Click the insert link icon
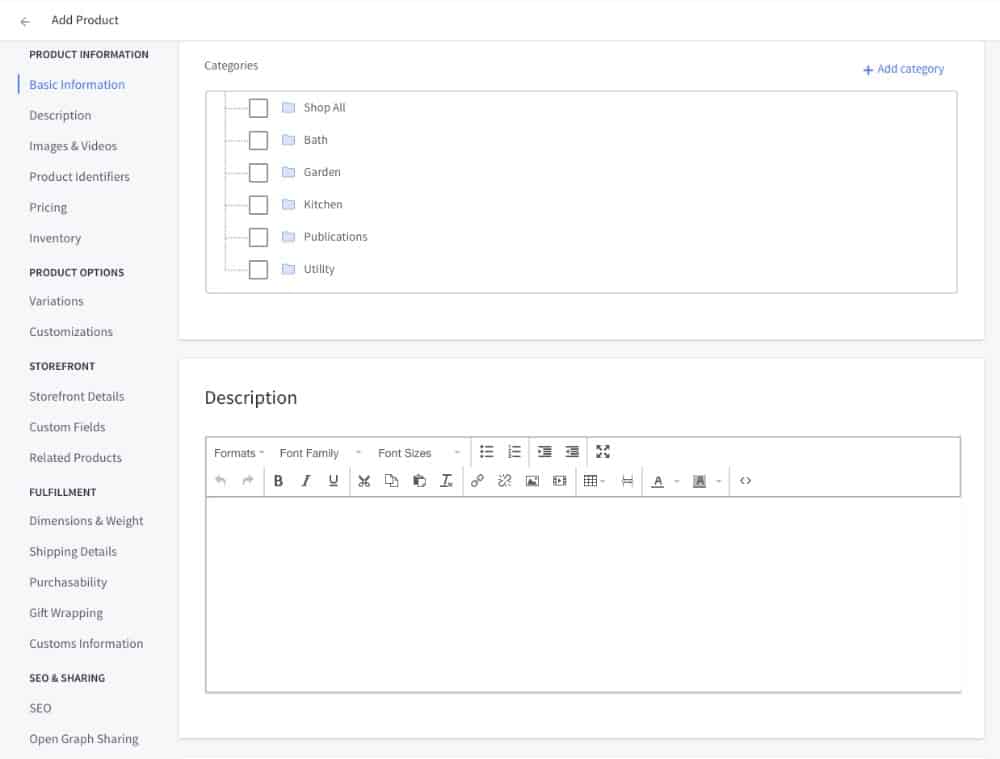 pyautogui.click(x=477, y=481)
